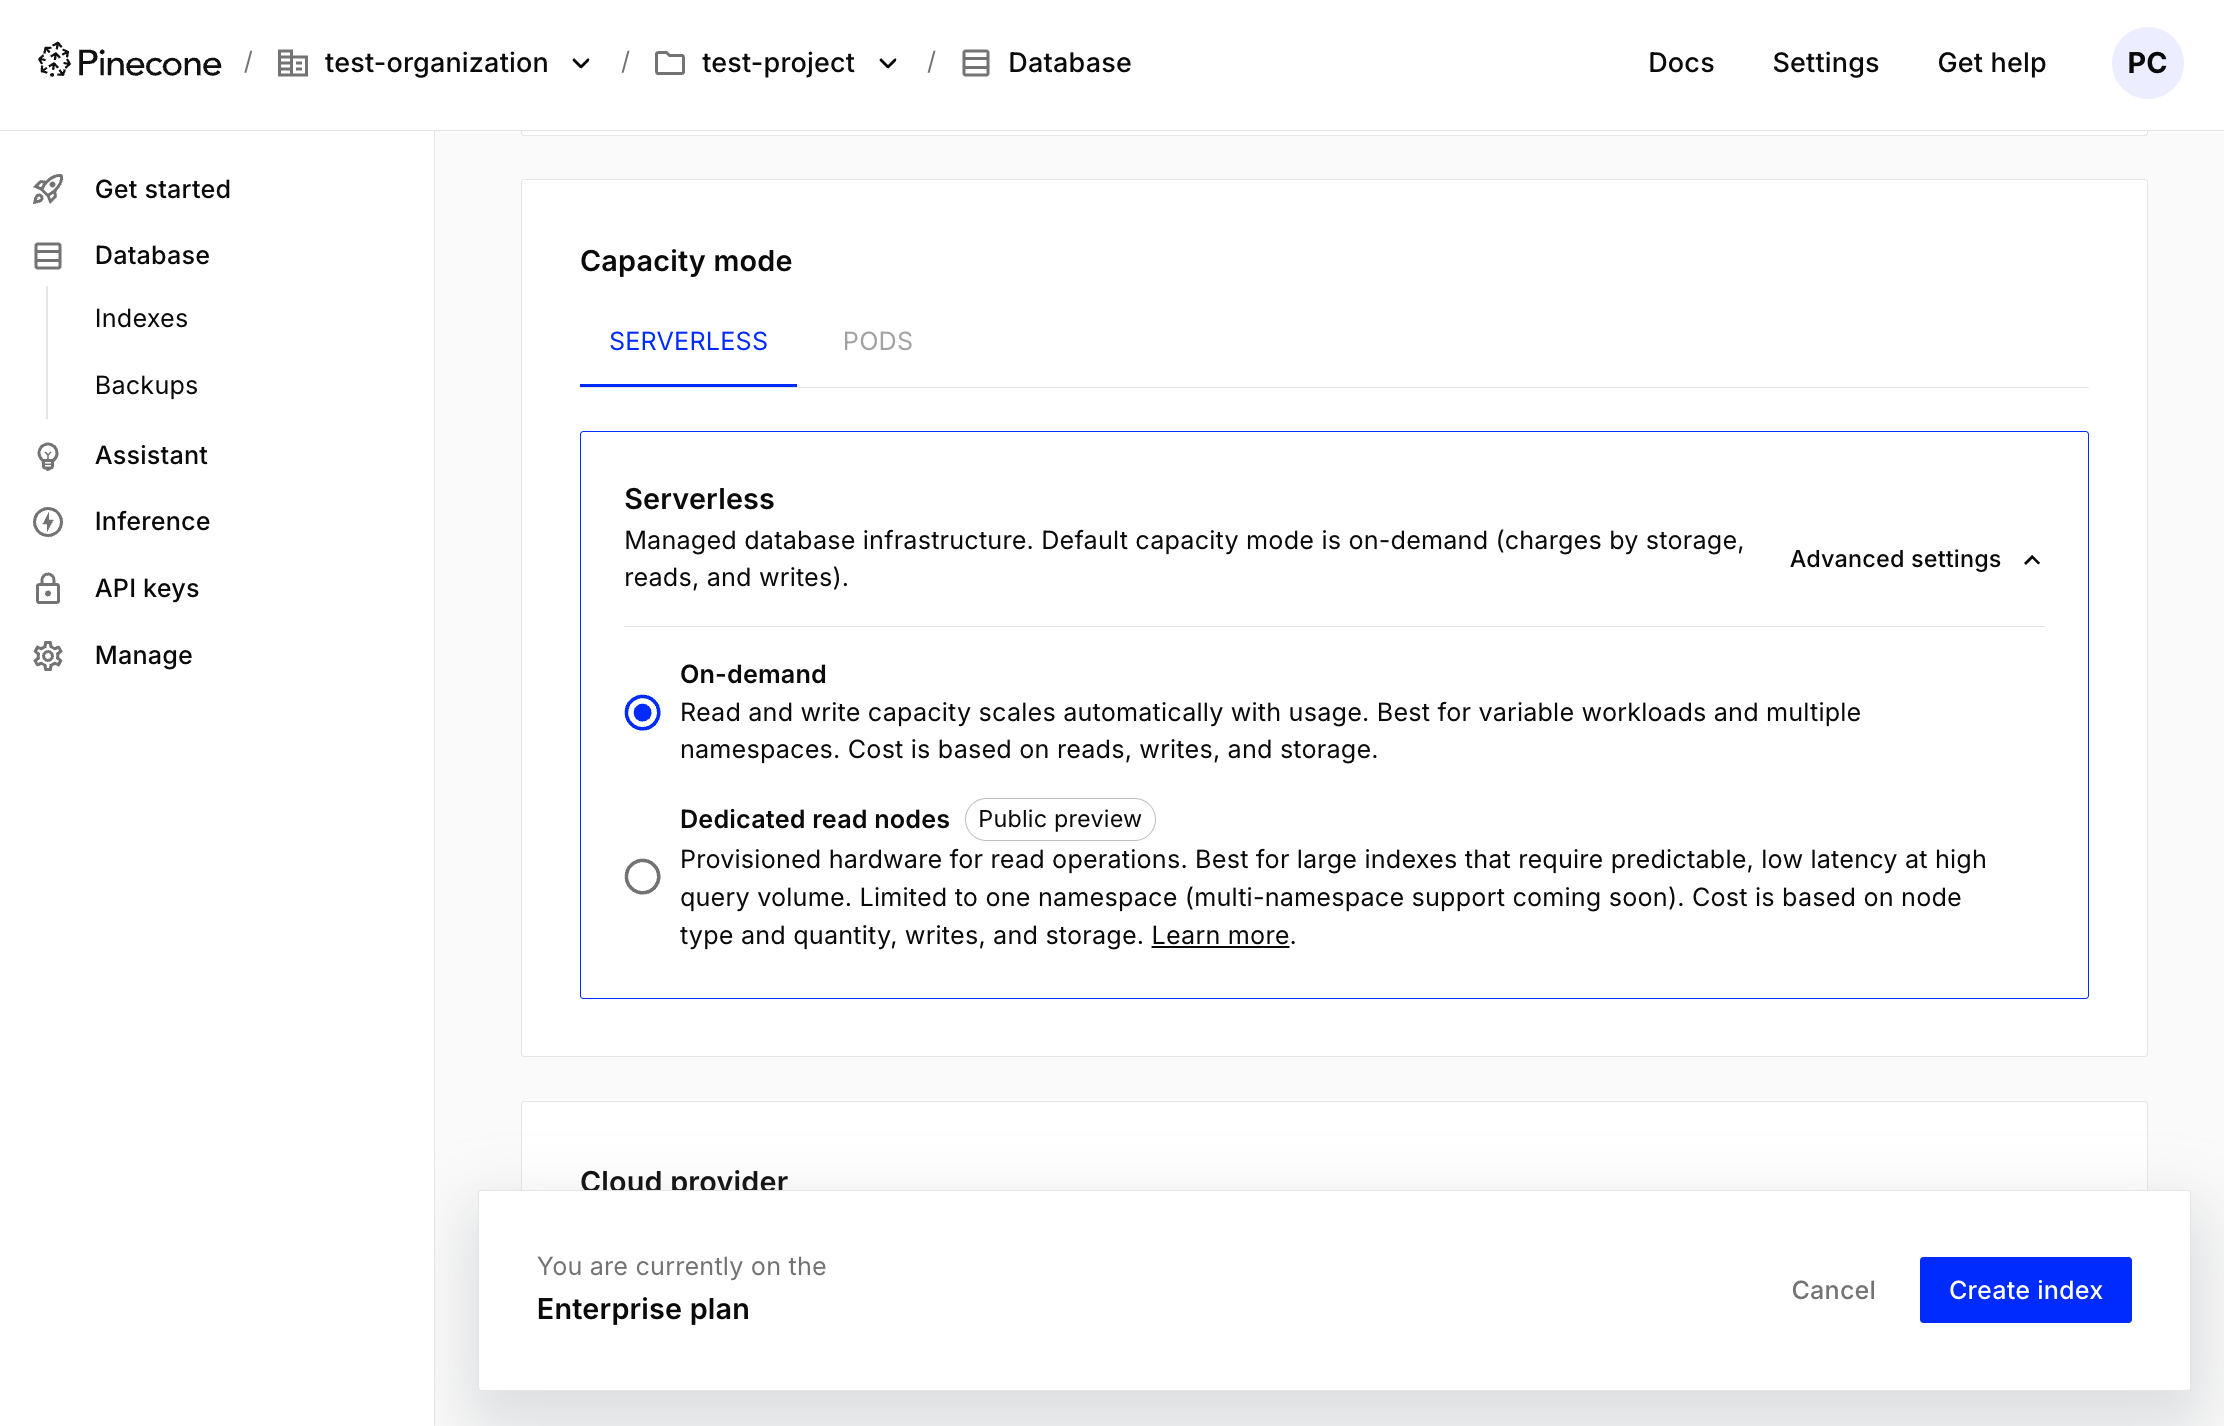Click the Create index button
Viewport: 2224px width, 1426px height.
tap(2025, 1290)
